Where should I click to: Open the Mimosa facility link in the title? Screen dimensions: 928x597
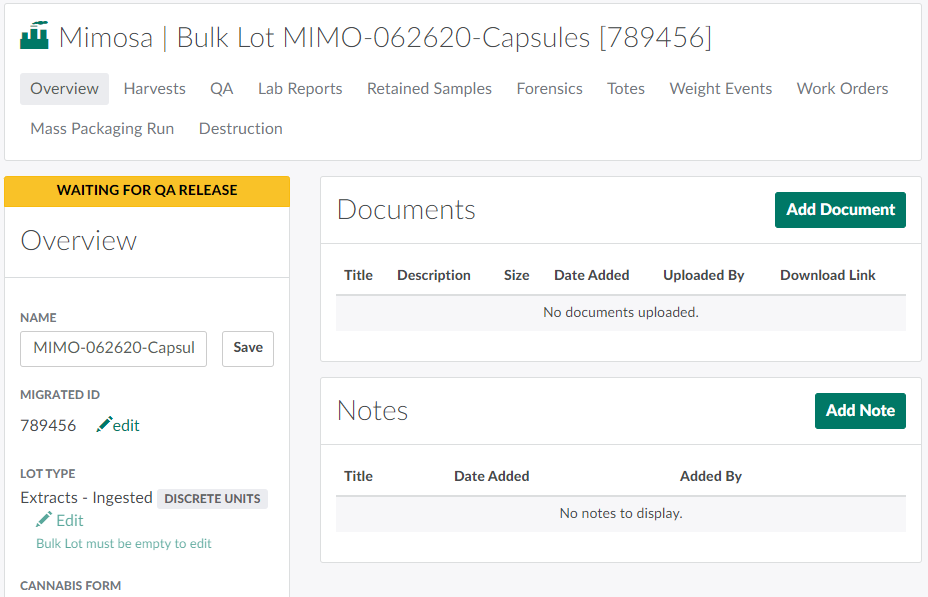click(105, 38)
